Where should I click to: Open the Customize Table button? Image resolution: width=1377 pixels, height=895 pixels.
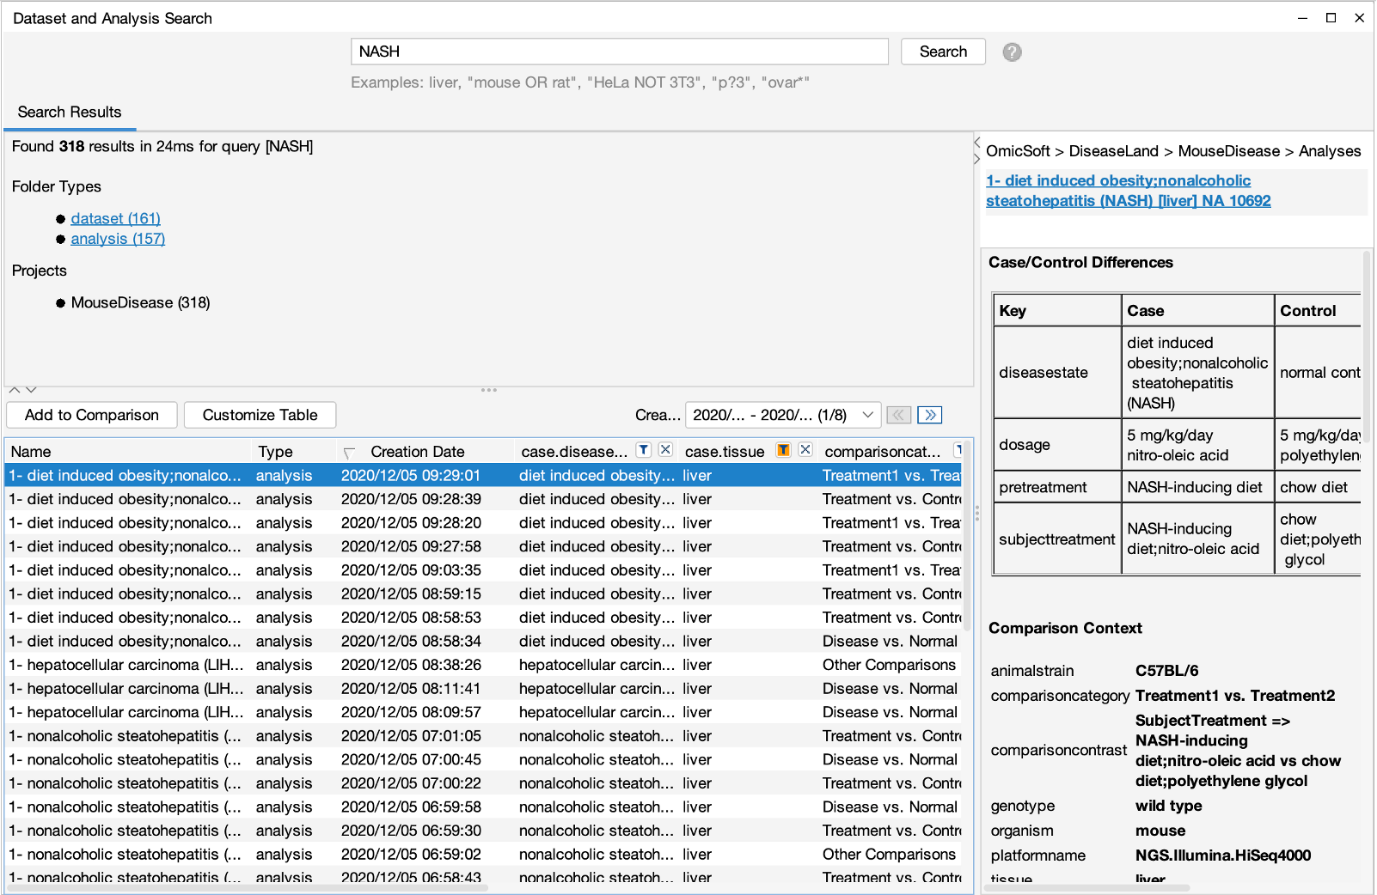click(260, 415)
